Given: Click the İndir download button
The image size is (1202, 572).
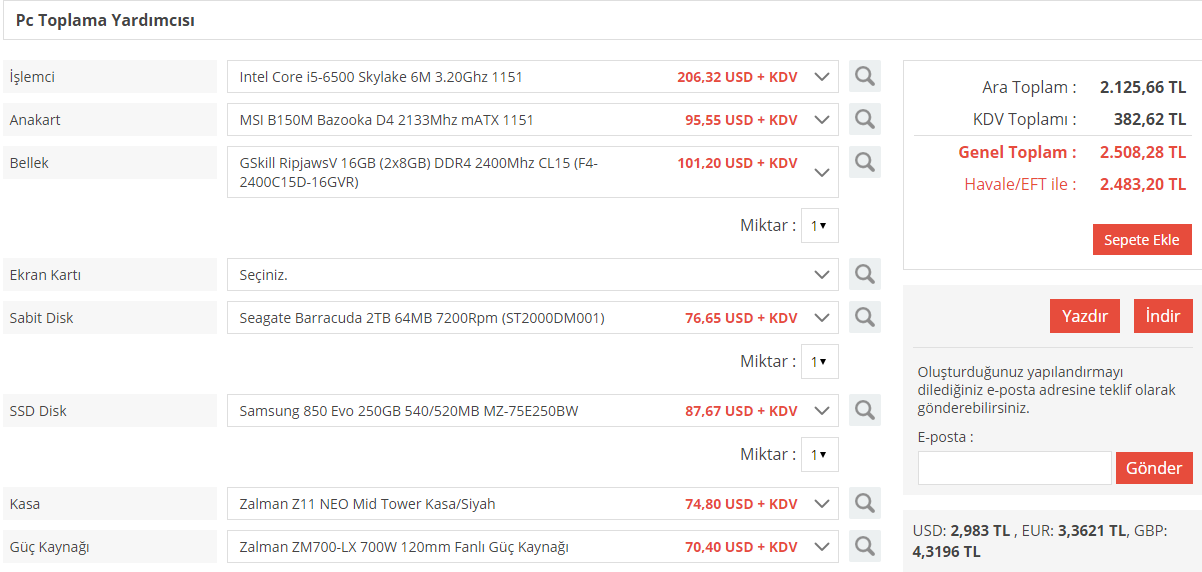Looking at the screenshot, I should tap(1163, 316).
